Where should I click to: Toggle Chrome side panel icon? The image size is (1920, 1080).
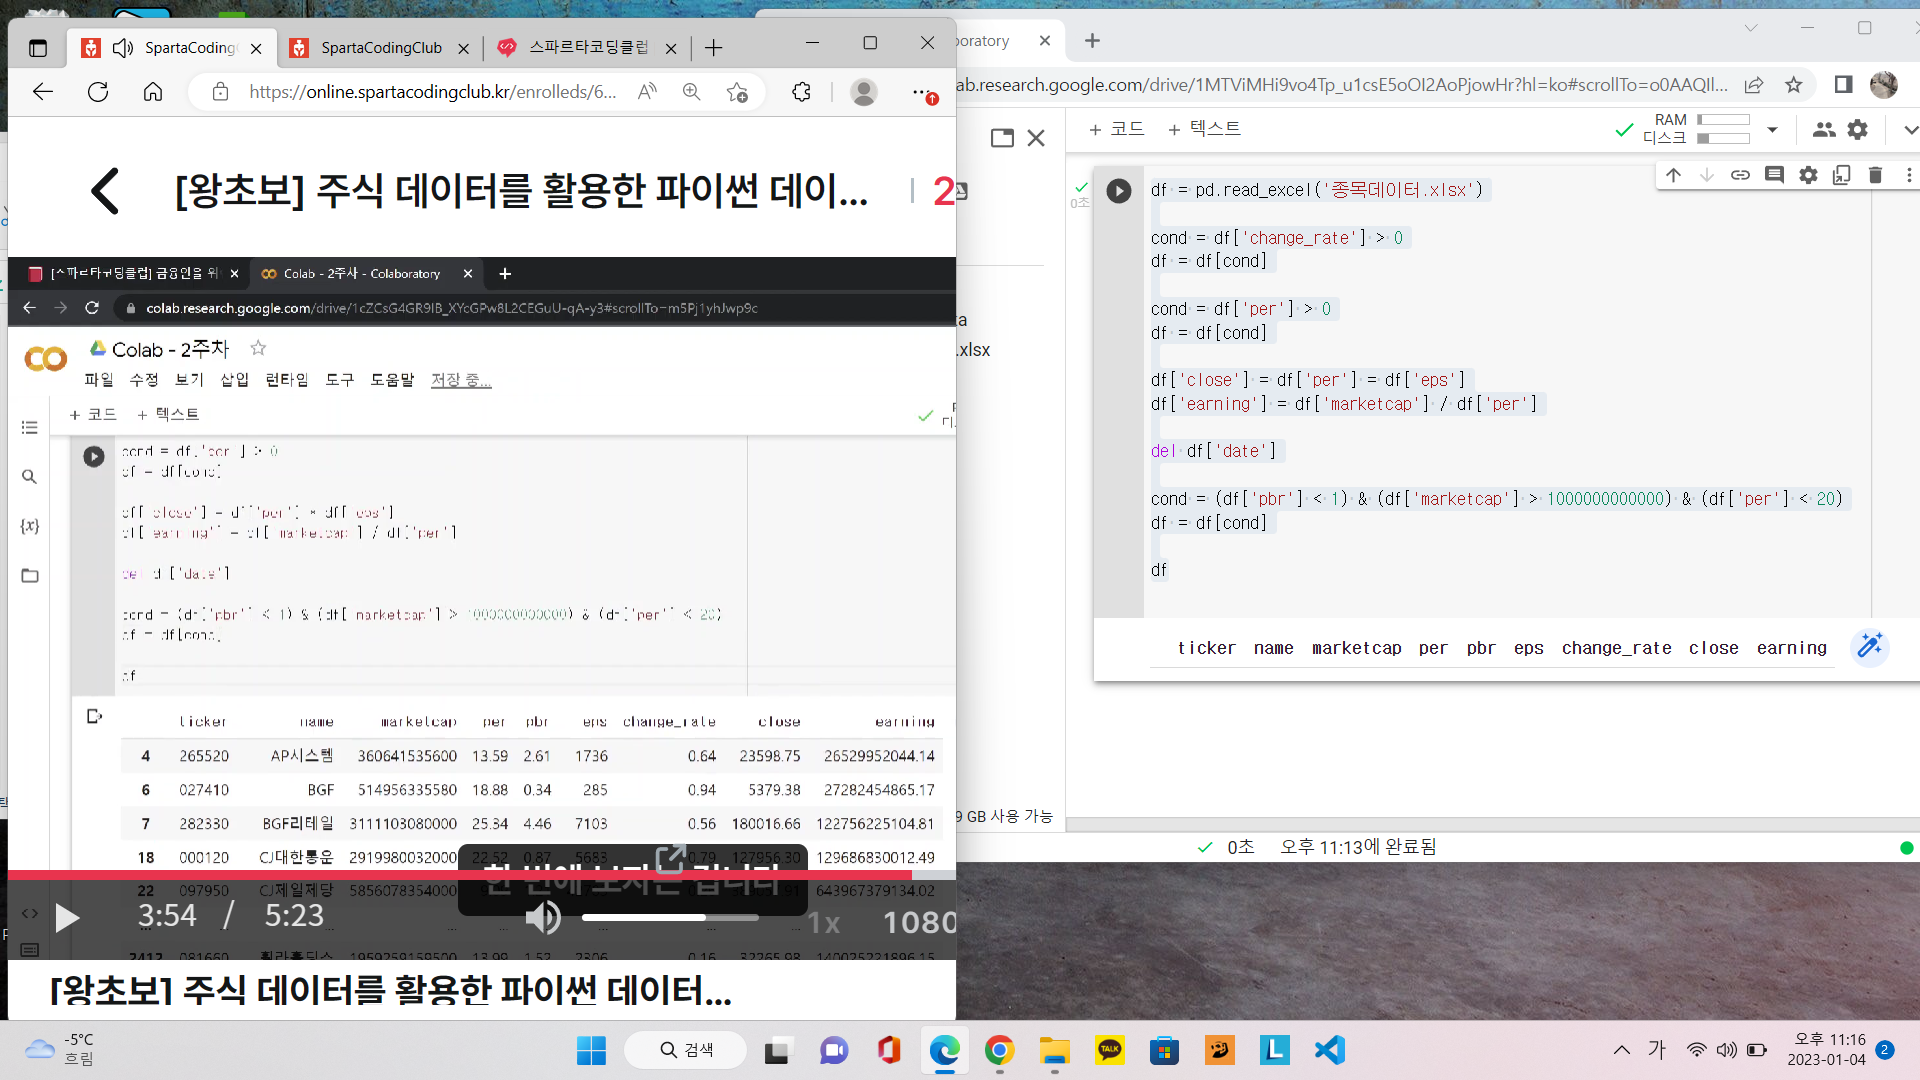coord(1843,85)
